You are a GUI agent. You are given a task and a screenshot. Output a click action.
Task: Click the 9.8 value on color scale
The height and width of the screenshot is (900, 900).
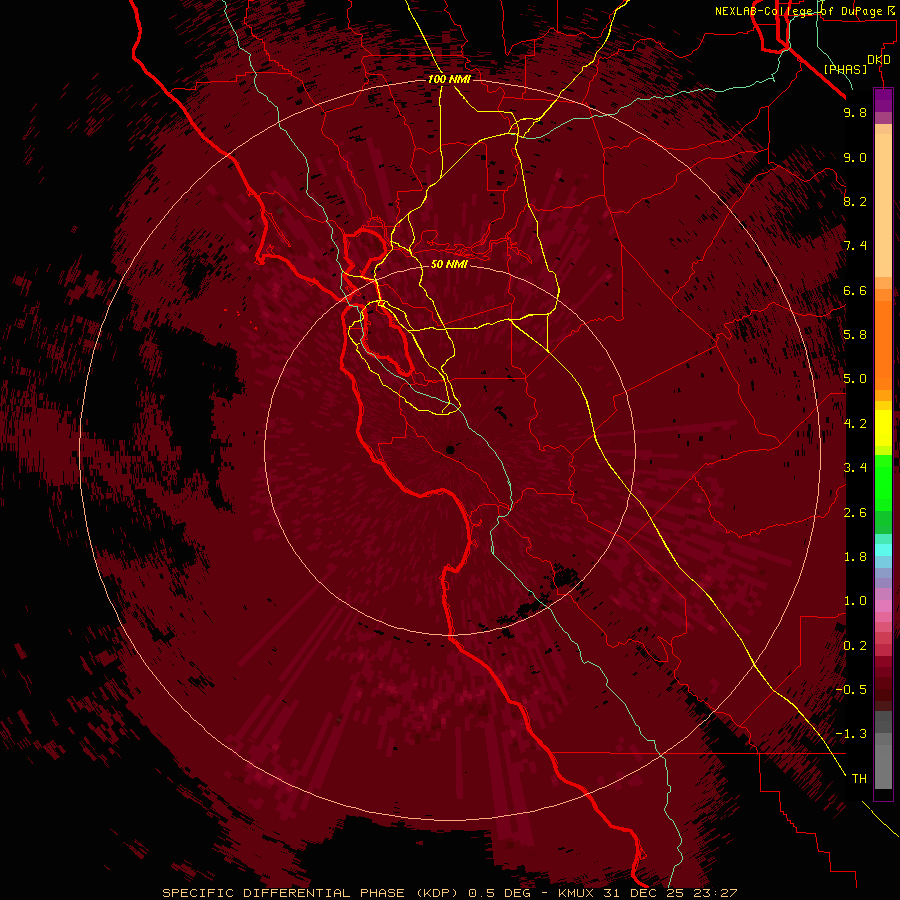click(855, 112)
